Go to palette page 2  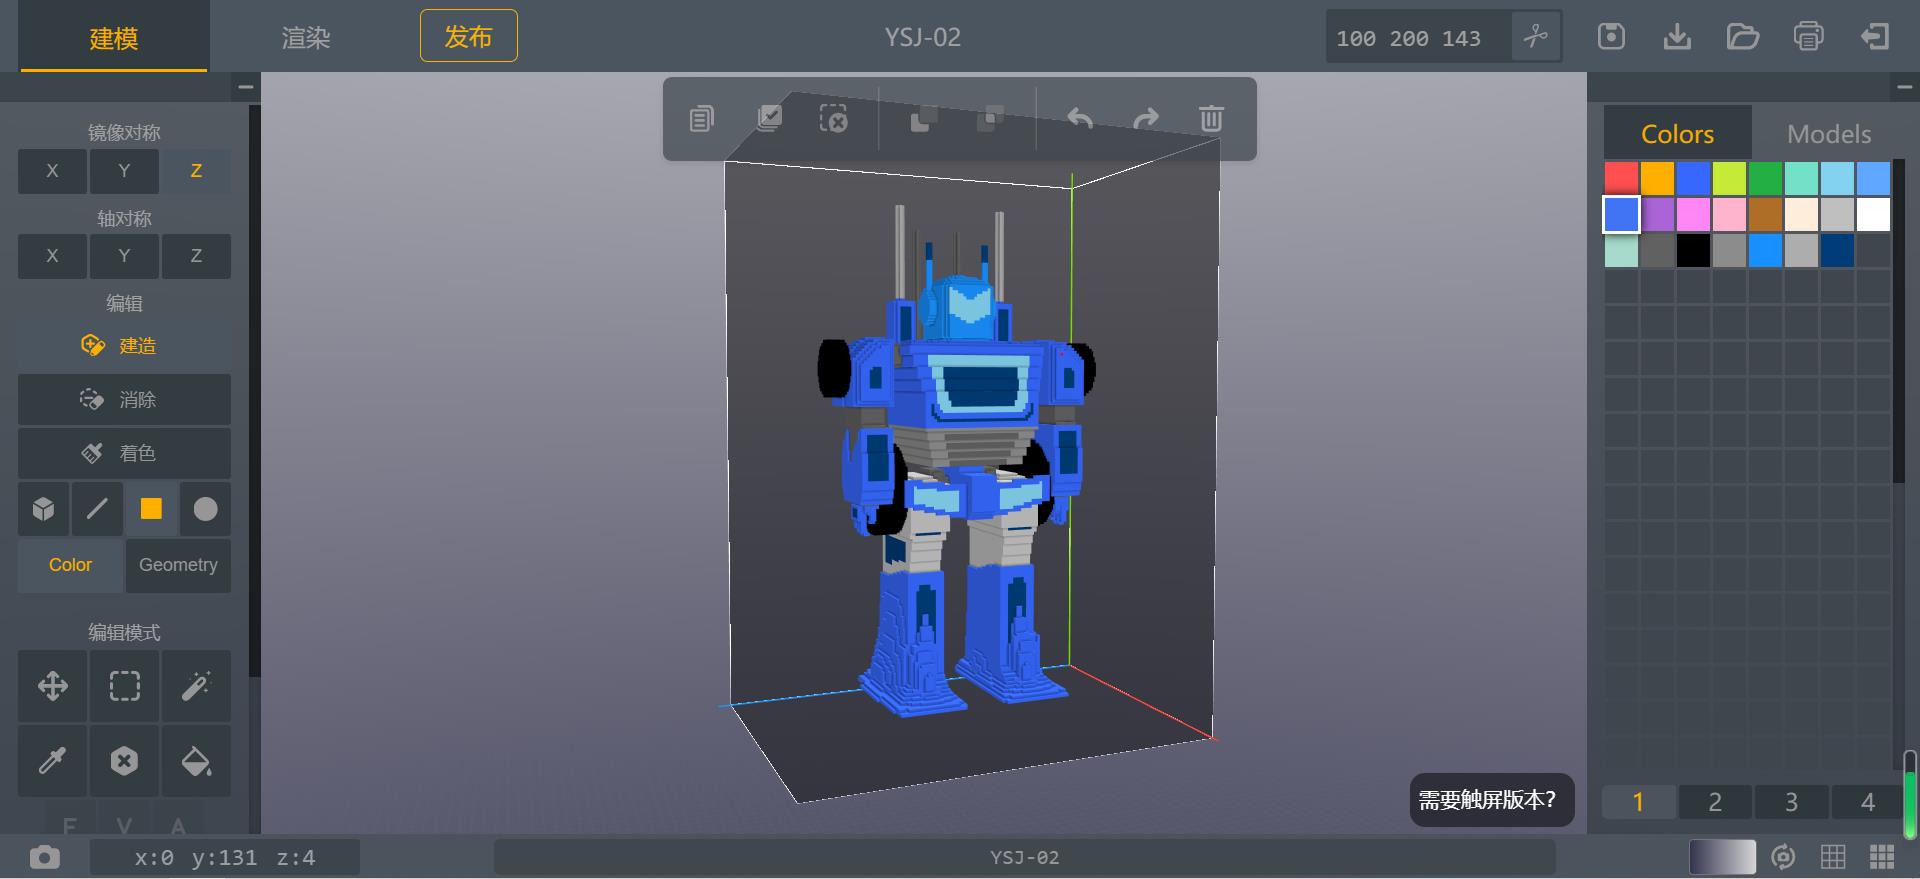point(1715,802)
